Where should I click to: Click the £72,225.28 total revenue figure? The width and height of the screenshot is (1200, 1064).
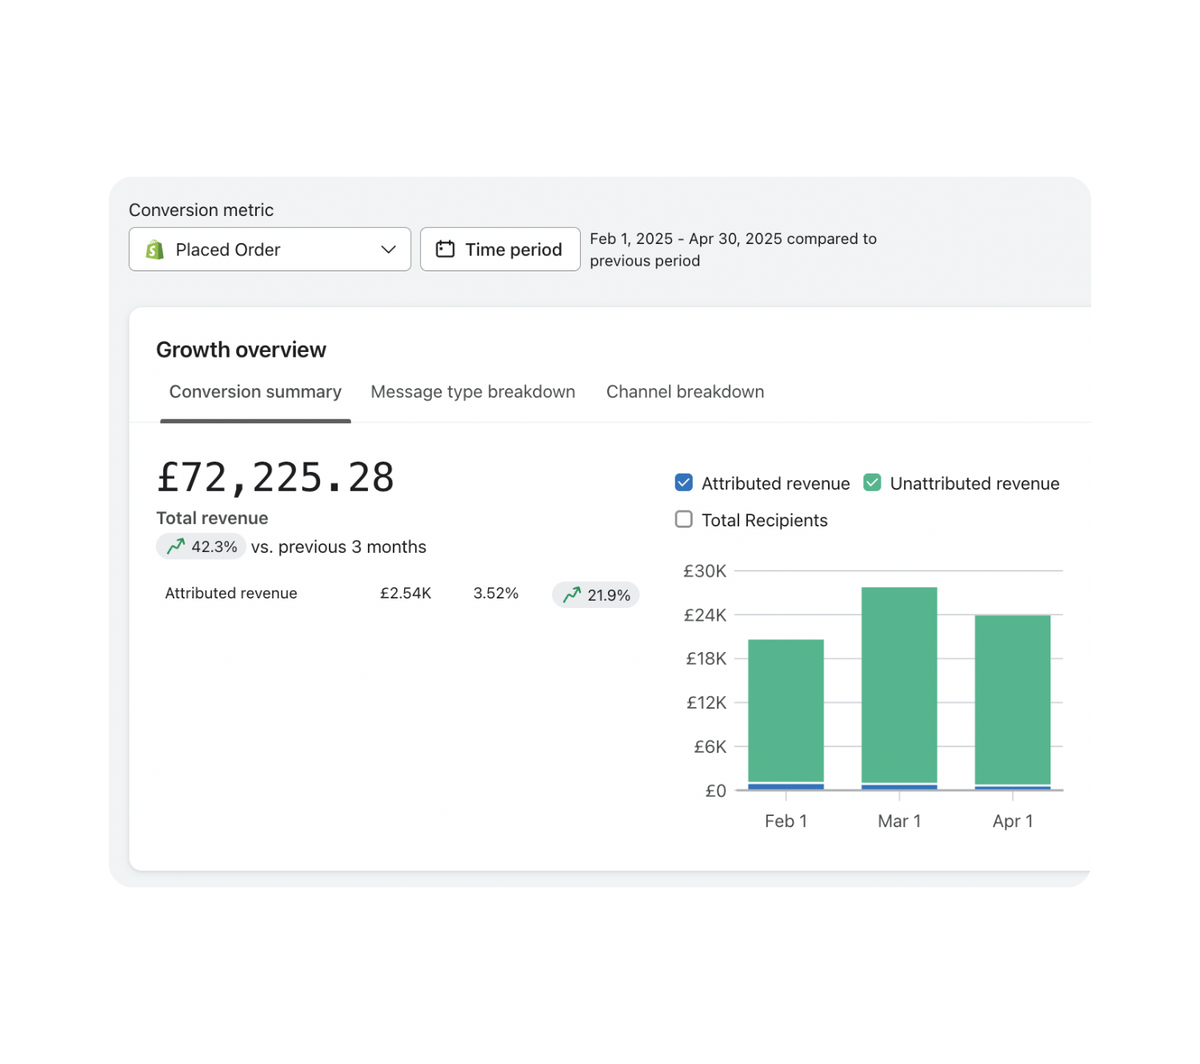(x=276, y=477)
